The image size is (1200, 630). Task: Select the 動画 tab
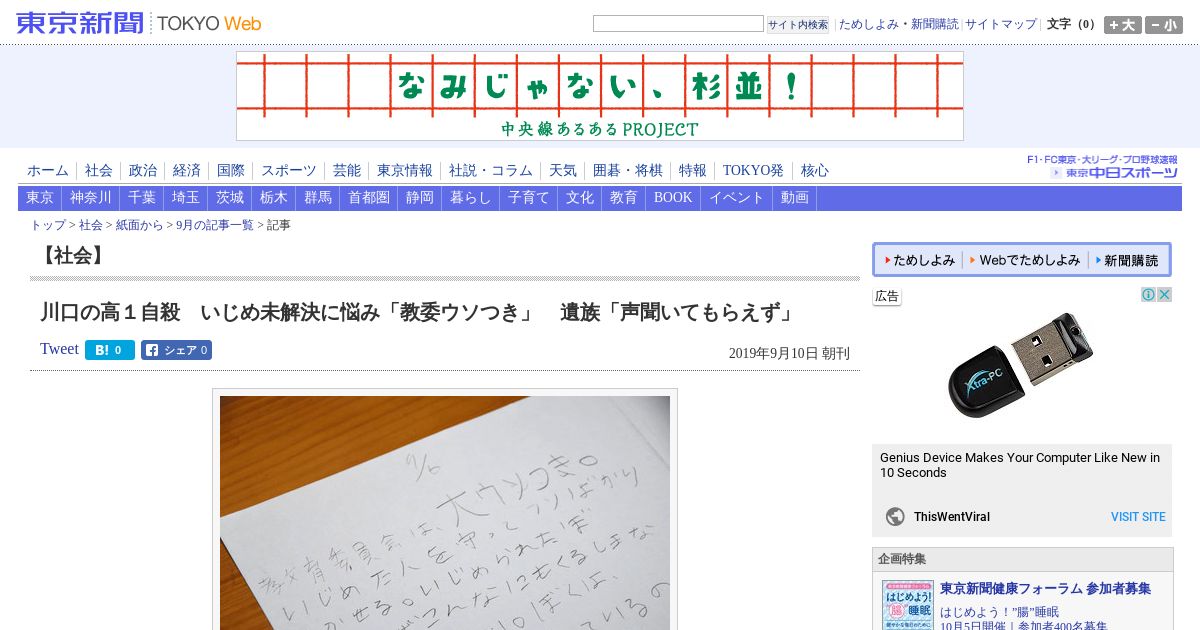pyautogui.click(x=795, y=198)
